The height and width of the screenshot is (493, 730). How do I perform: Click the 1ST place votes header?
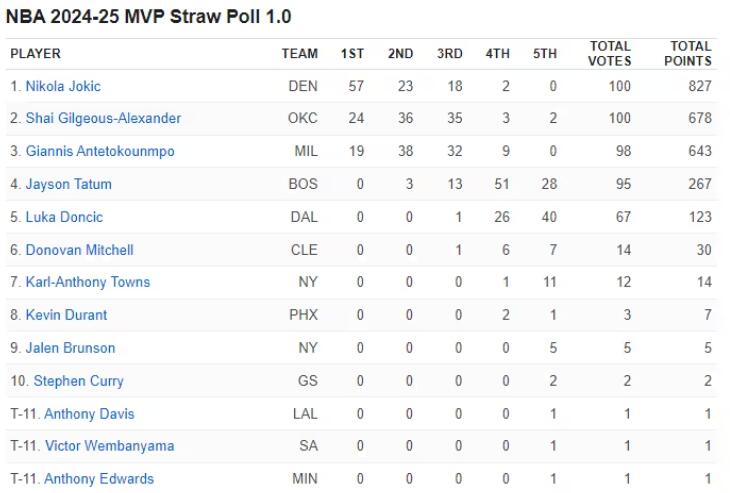click(352, 54)
